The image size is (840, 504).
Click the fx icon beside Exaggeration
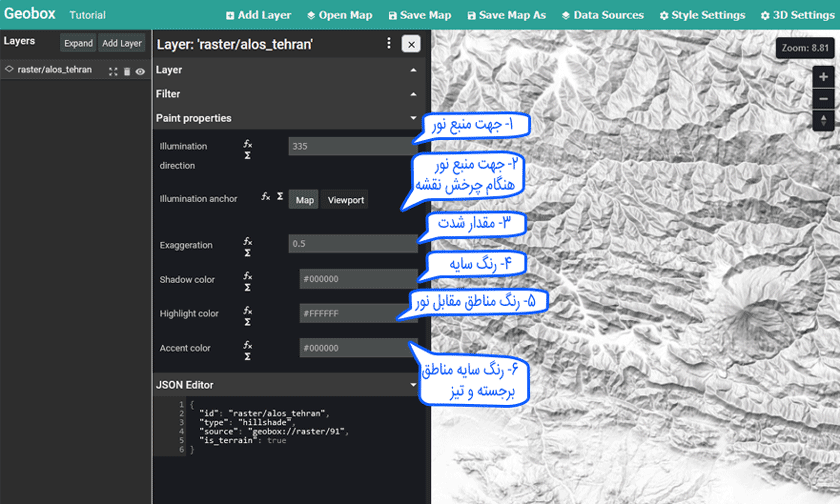pos(247,240)
